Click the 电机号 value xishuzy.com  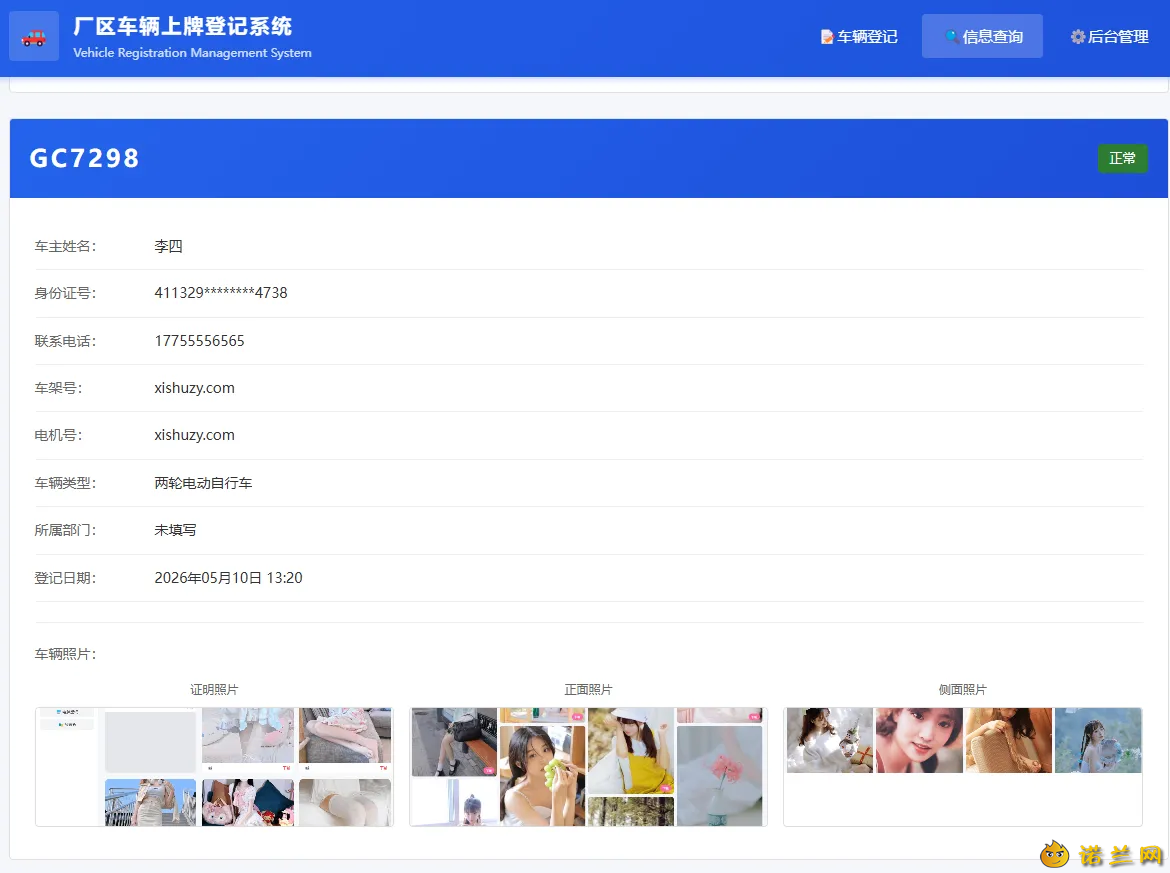[195, 435]
